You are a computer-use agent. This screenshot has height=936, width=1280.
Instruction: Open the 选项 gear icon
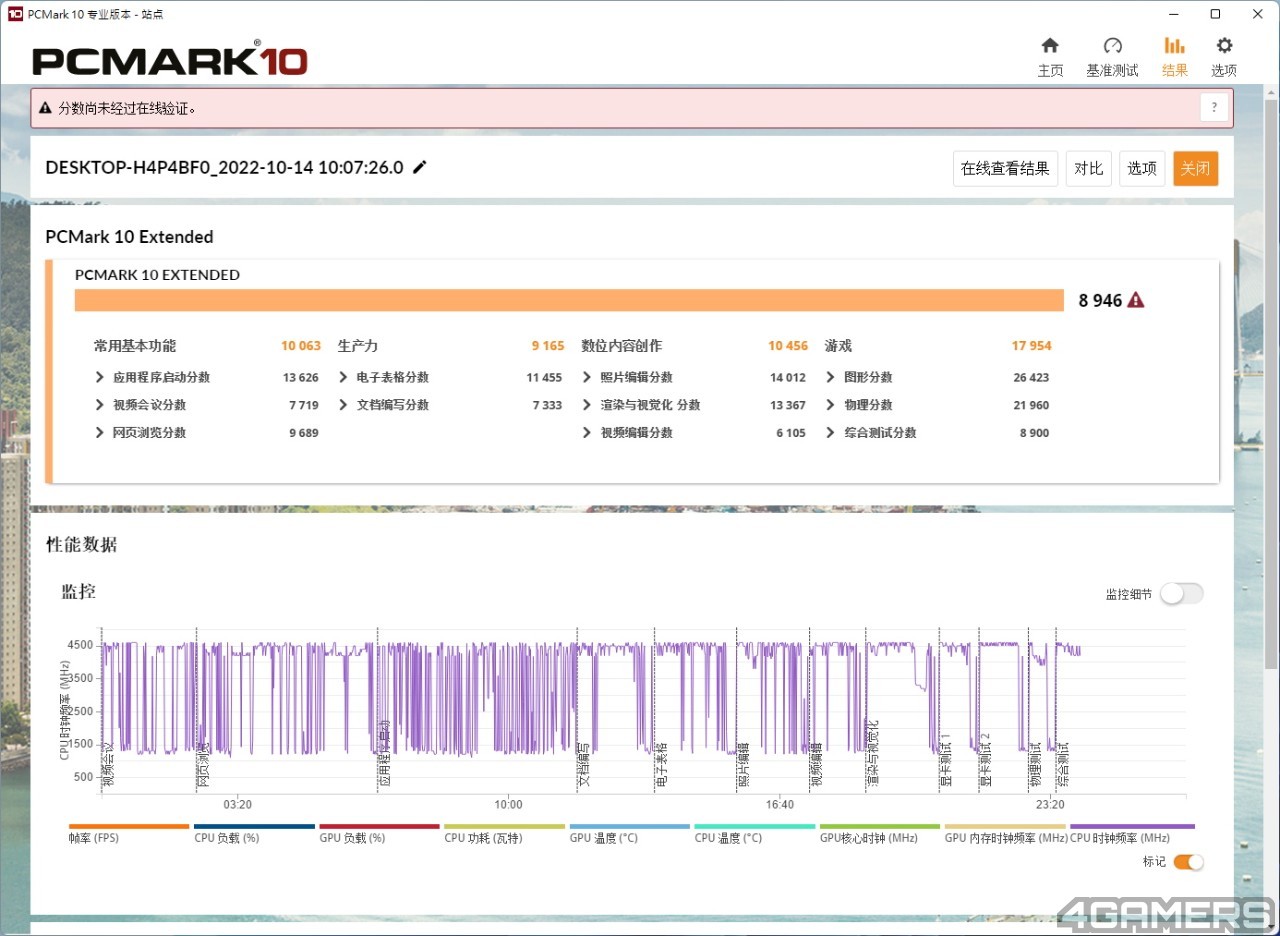pyautogui.click(x=1224, y=45)
